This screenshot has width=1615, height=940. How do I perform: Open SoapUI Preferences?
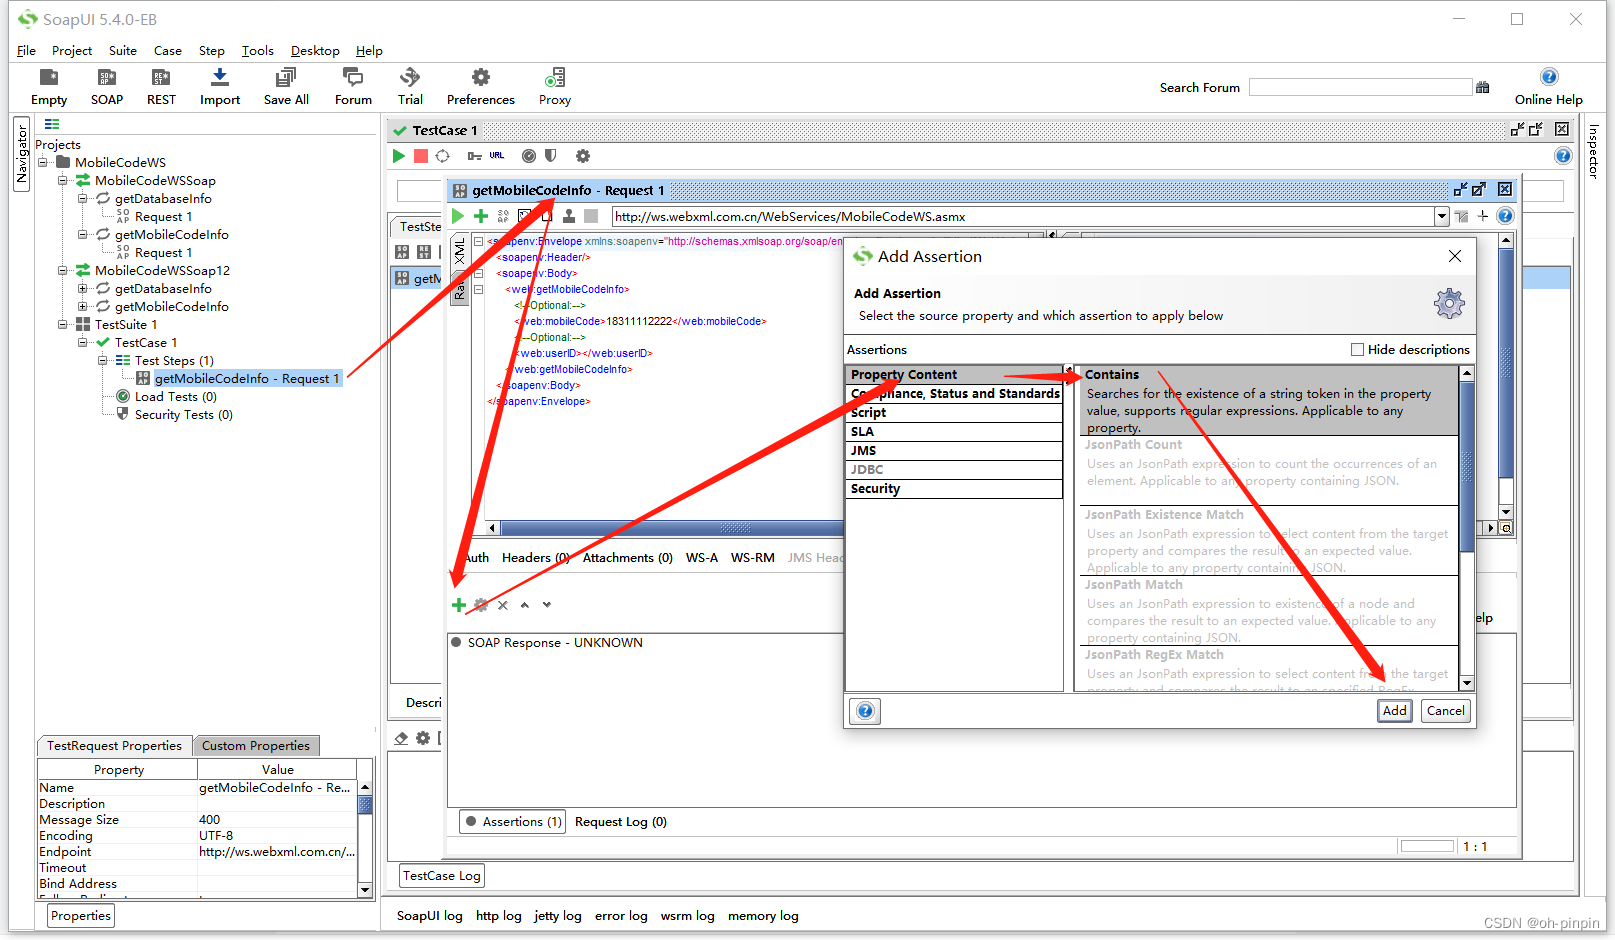click(x=480, y=87)
